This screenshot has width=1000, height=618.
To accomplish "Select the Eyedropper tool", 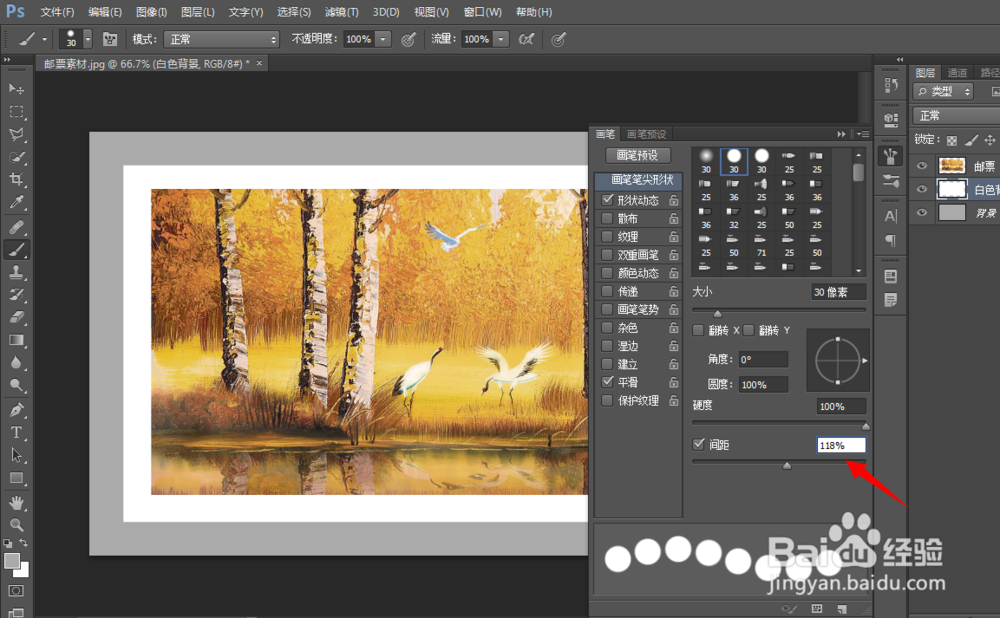I will pos(17,203).
